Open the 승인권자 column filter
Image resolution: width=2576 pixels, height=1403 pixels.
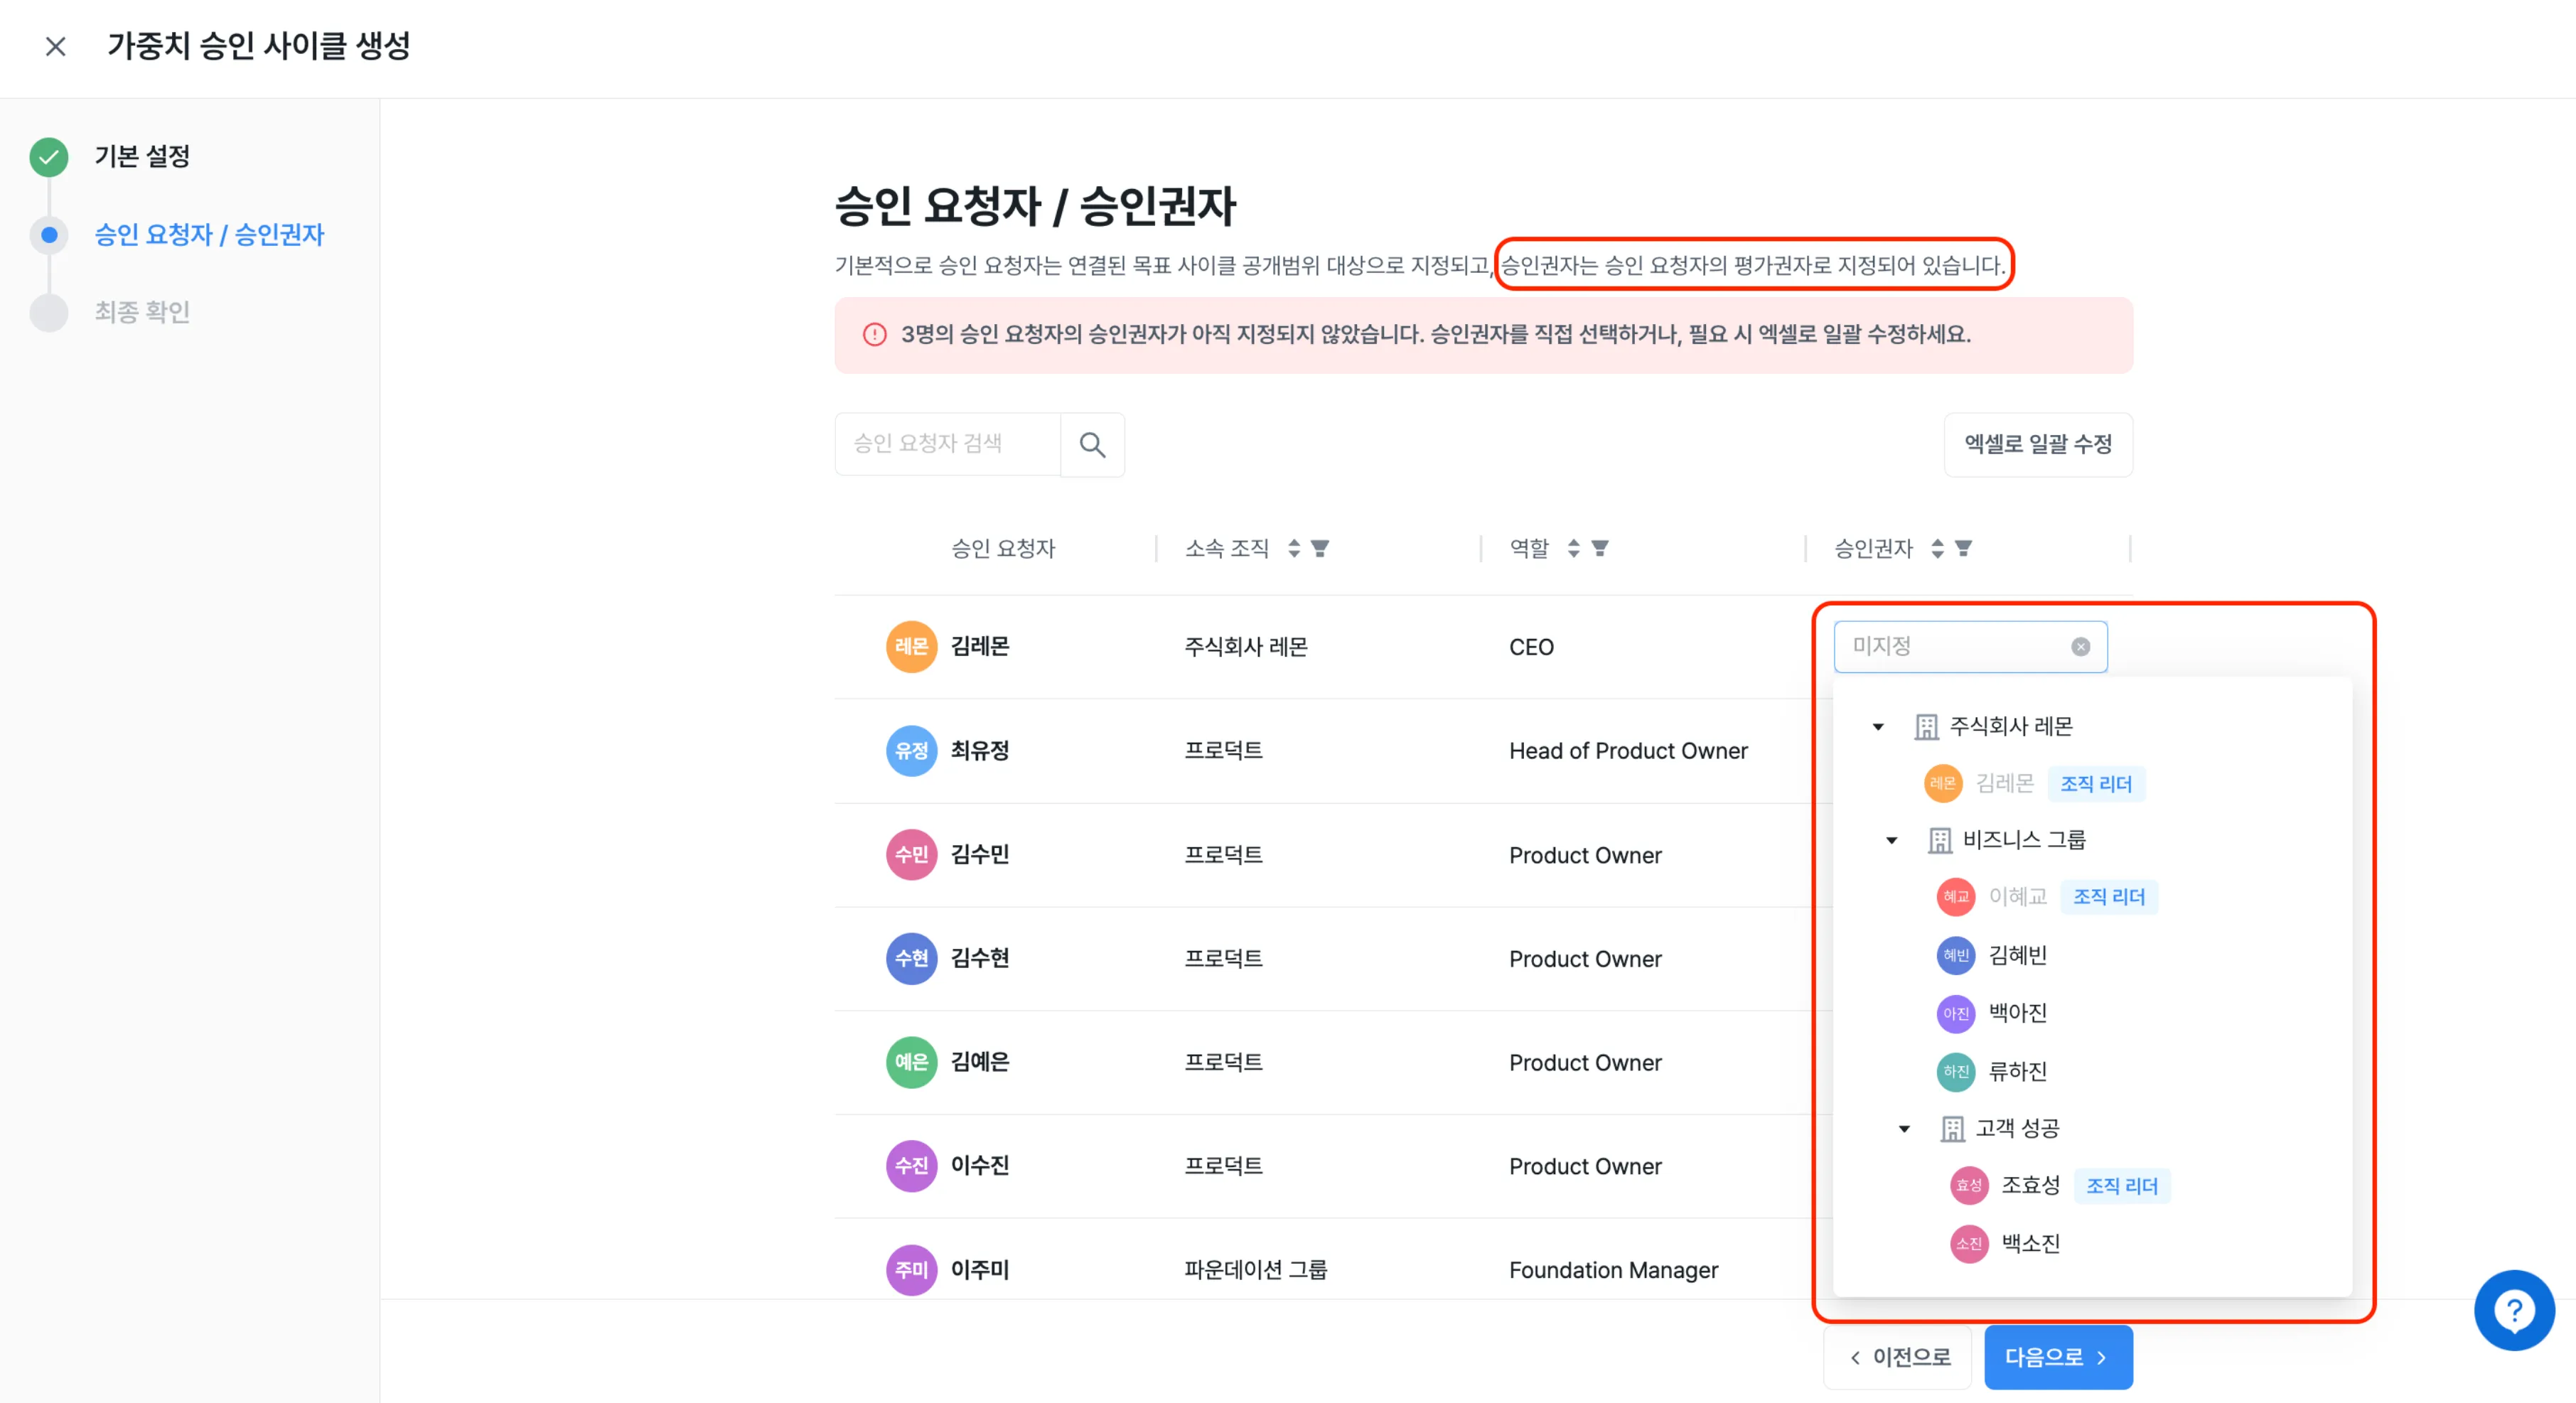point(1963,548)
